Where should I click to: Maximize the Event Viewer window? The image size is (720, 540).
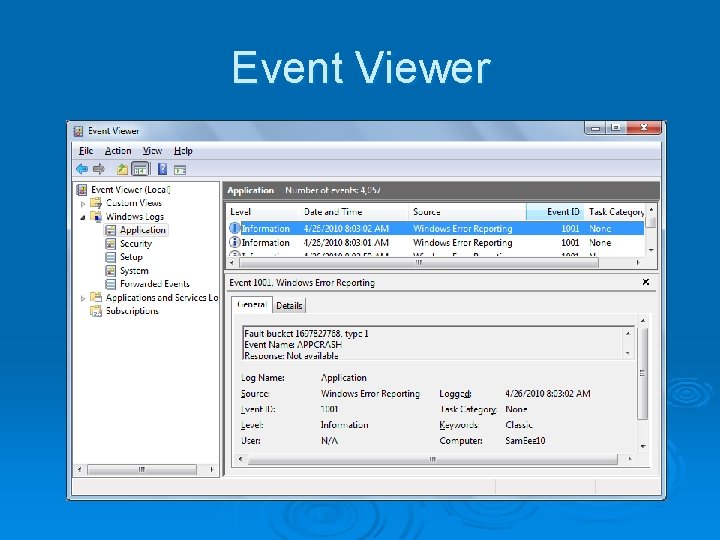[x=616, y=128]
